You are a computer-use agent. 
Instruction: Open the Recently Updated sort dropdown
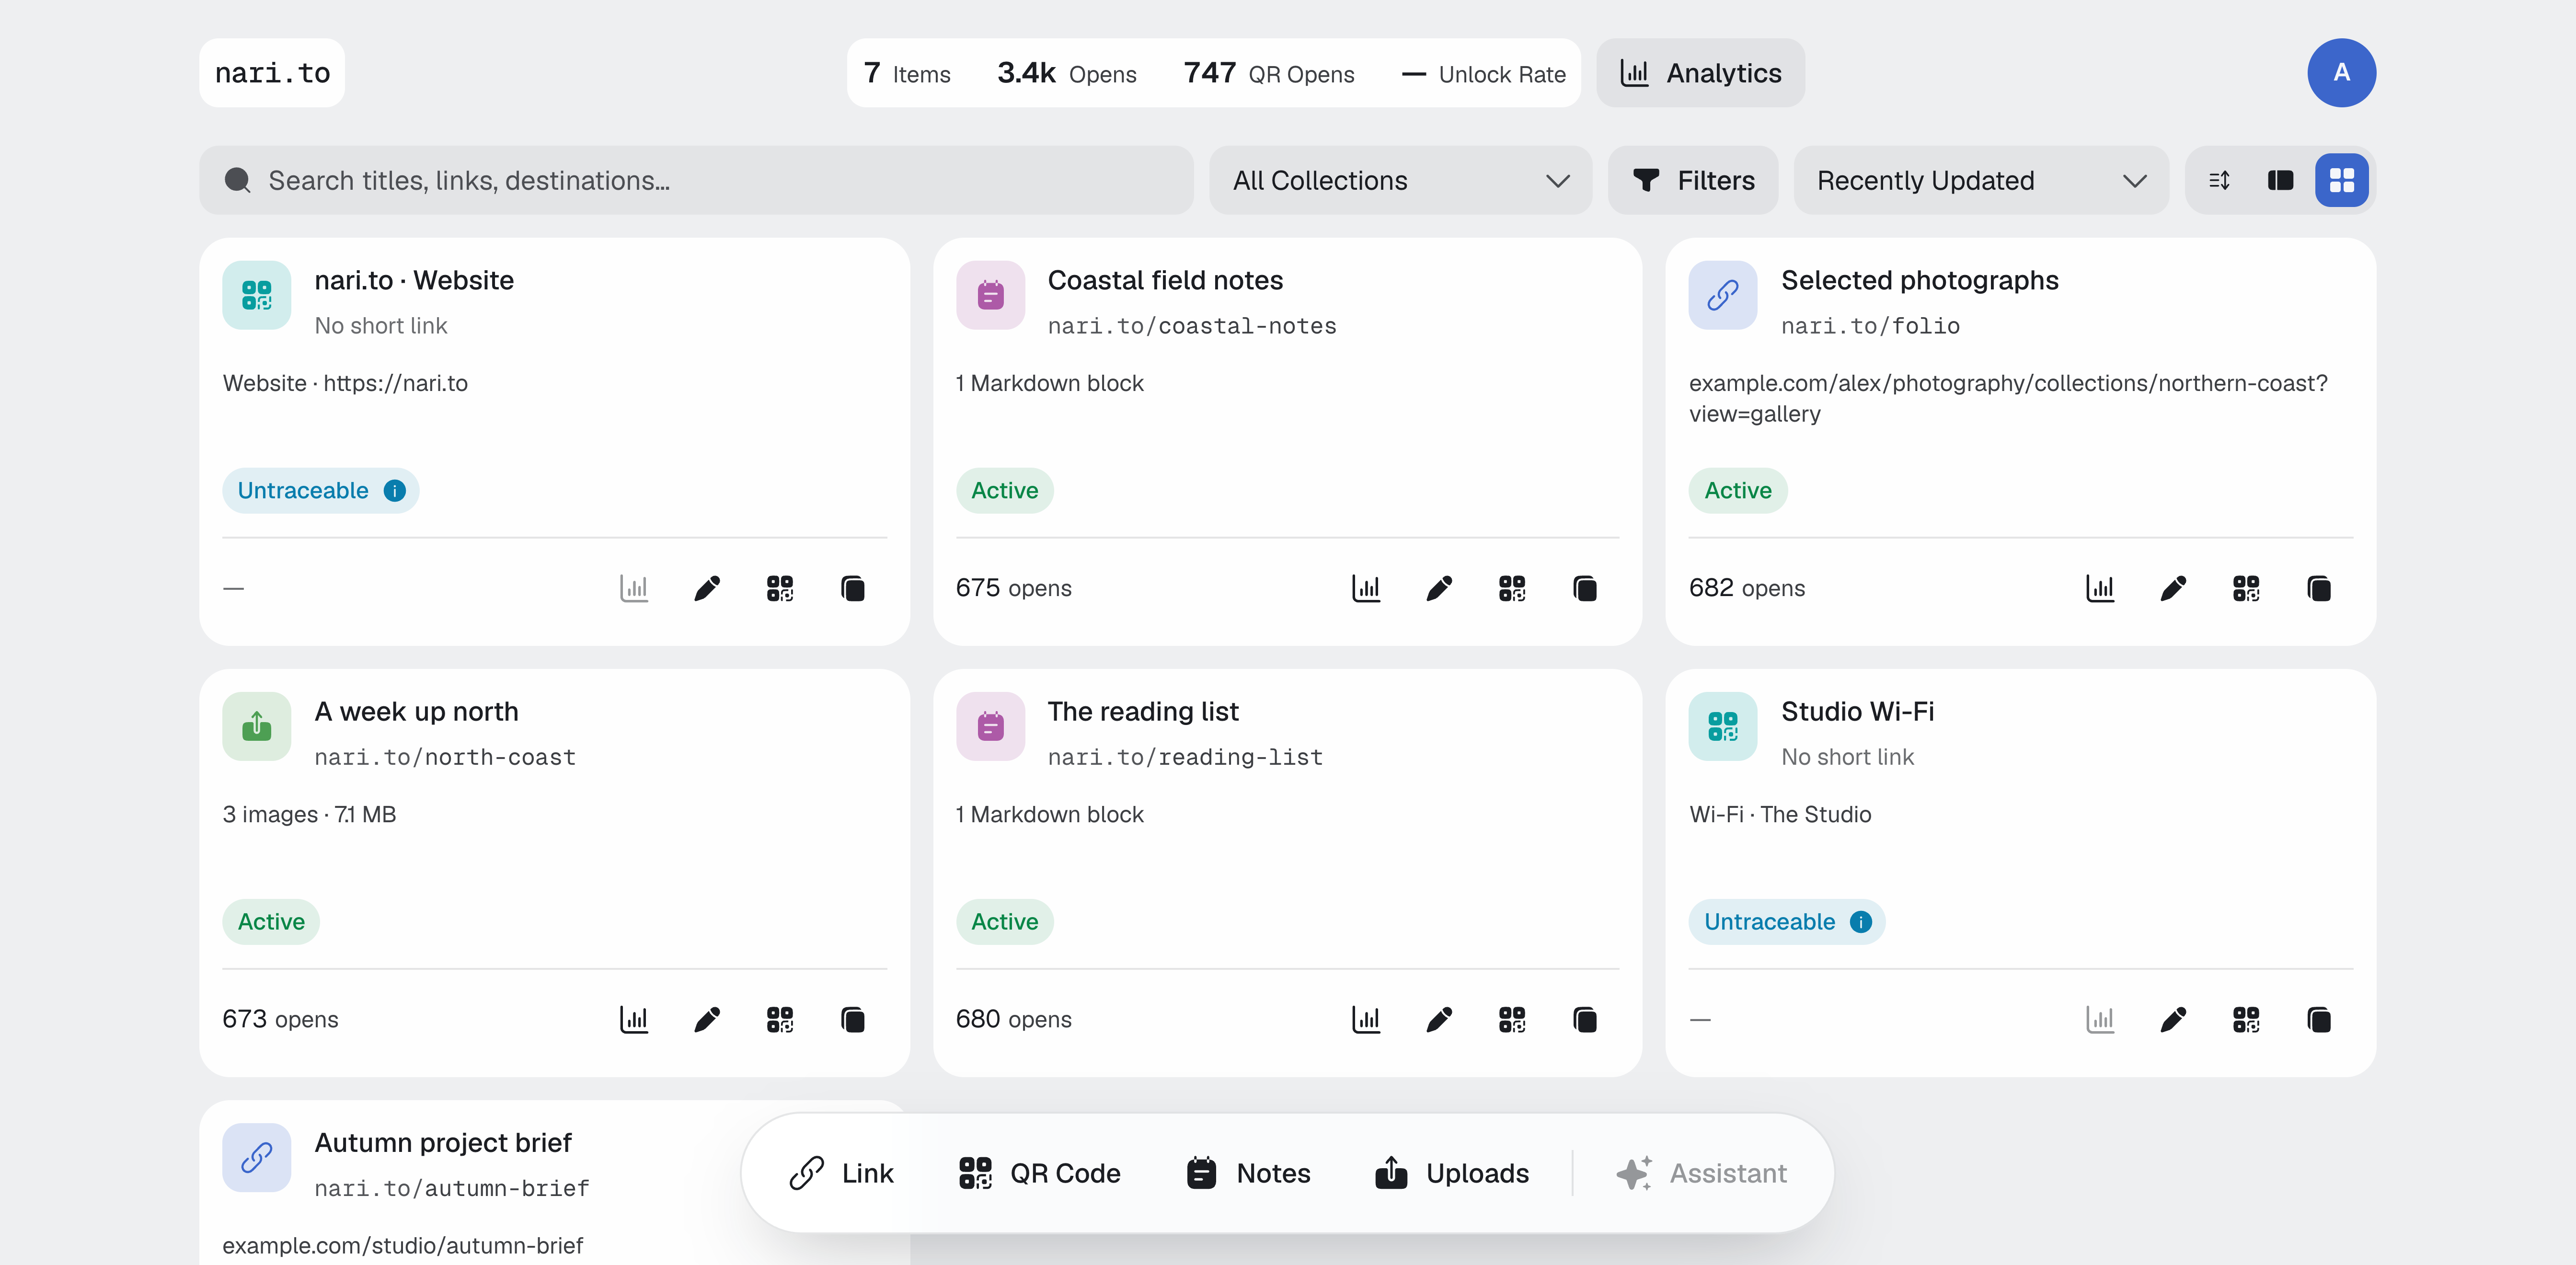pos(1981,180)
